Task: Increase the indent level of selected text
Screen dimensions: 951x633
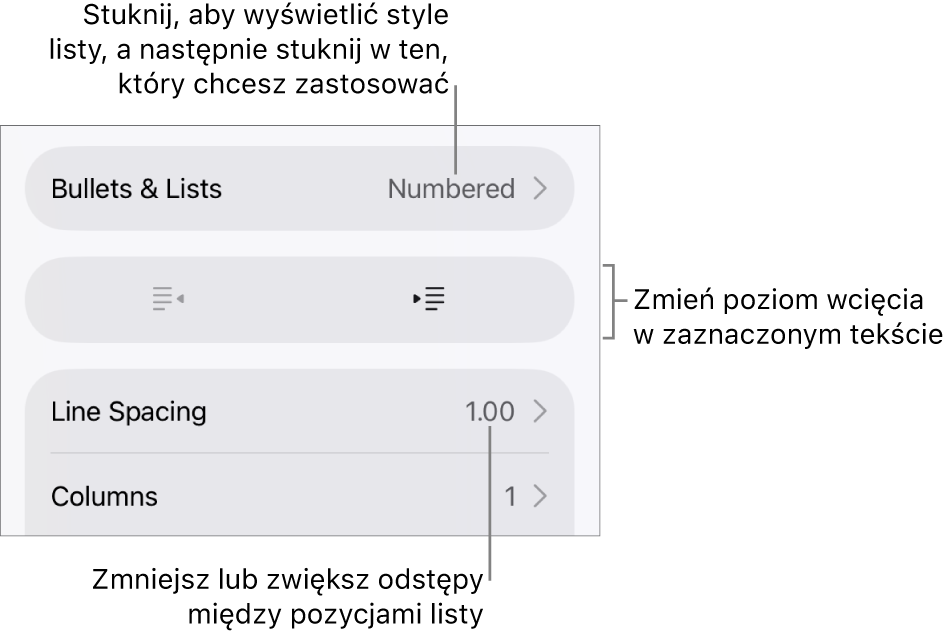Action: click(x=429, y=299)
